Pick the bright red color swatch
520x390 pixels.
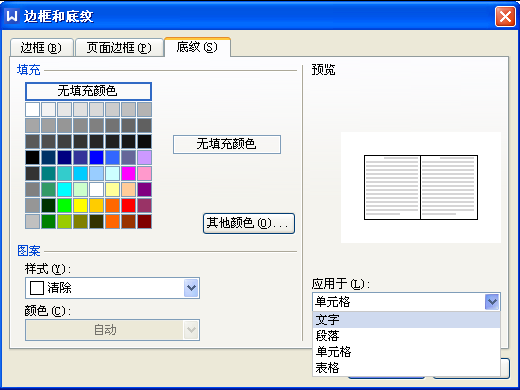point(128,205)
